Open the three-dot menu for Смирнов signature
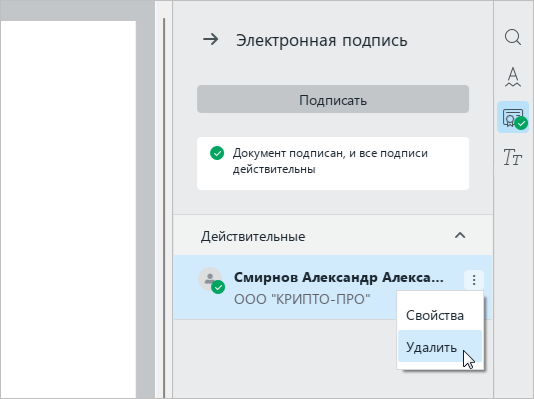This screenshot has width=534, height=399. tap(474, 280)
